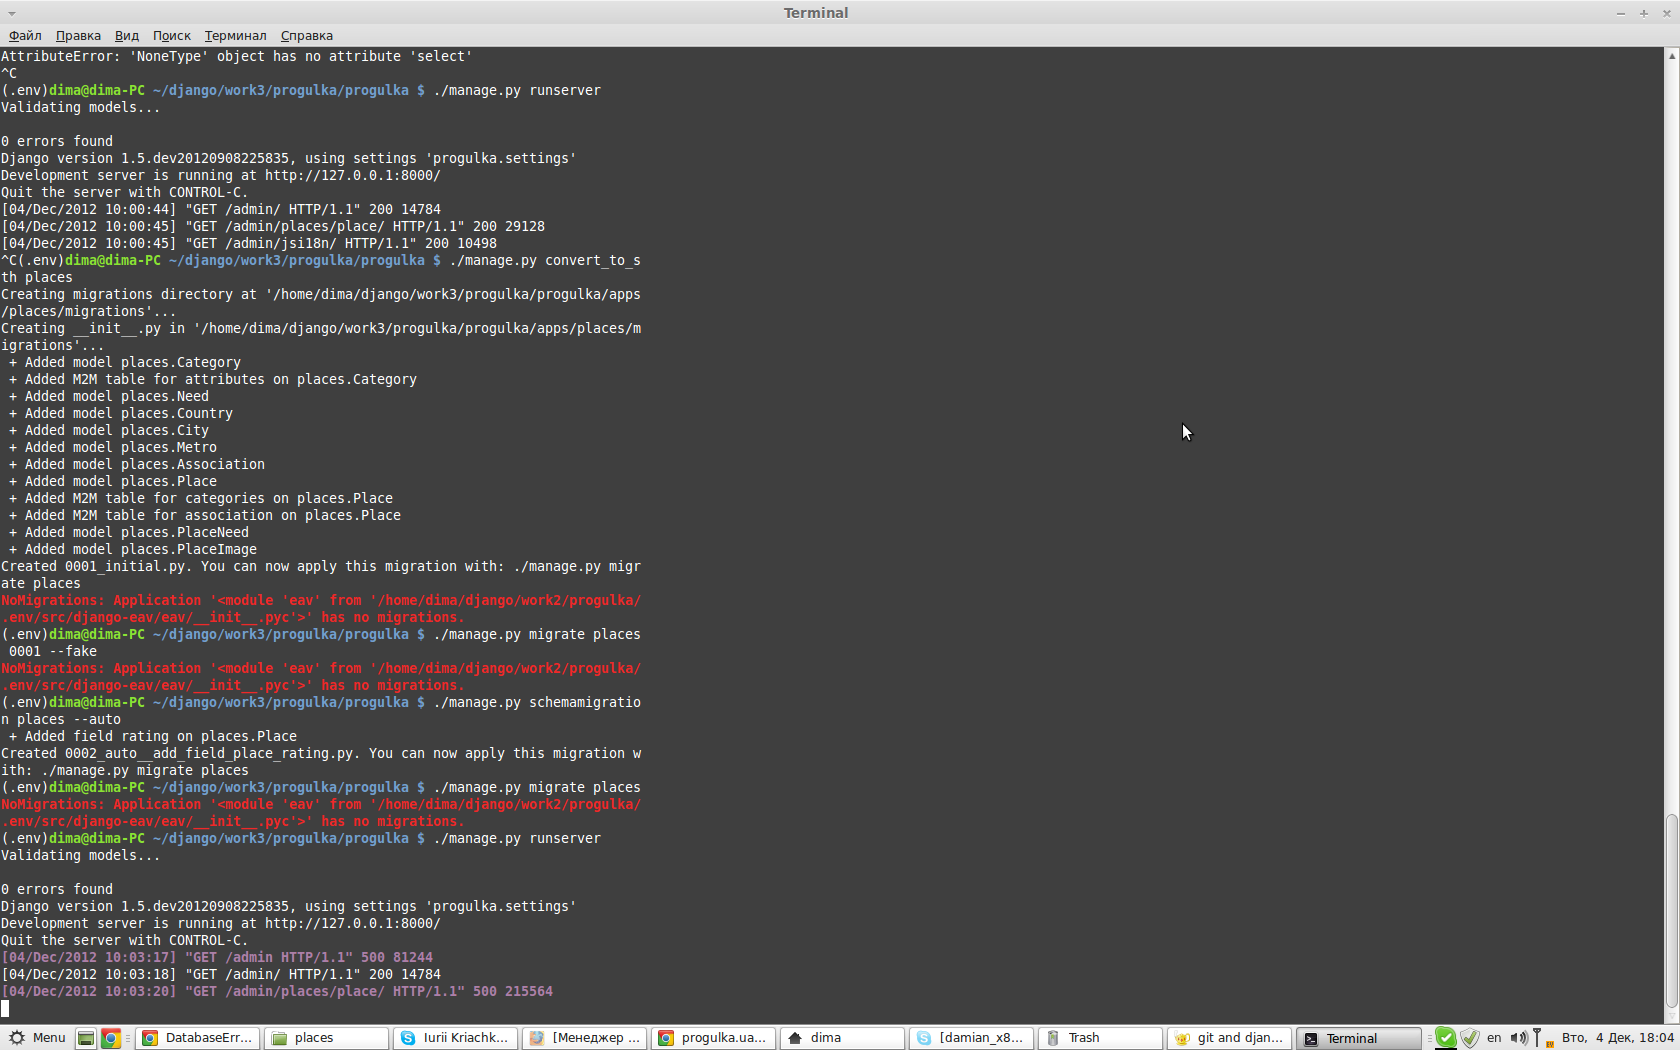Open the Поиск menu
Image resolution: width=1680 pixels, height=1050 pixels.
tap(171, 35)
